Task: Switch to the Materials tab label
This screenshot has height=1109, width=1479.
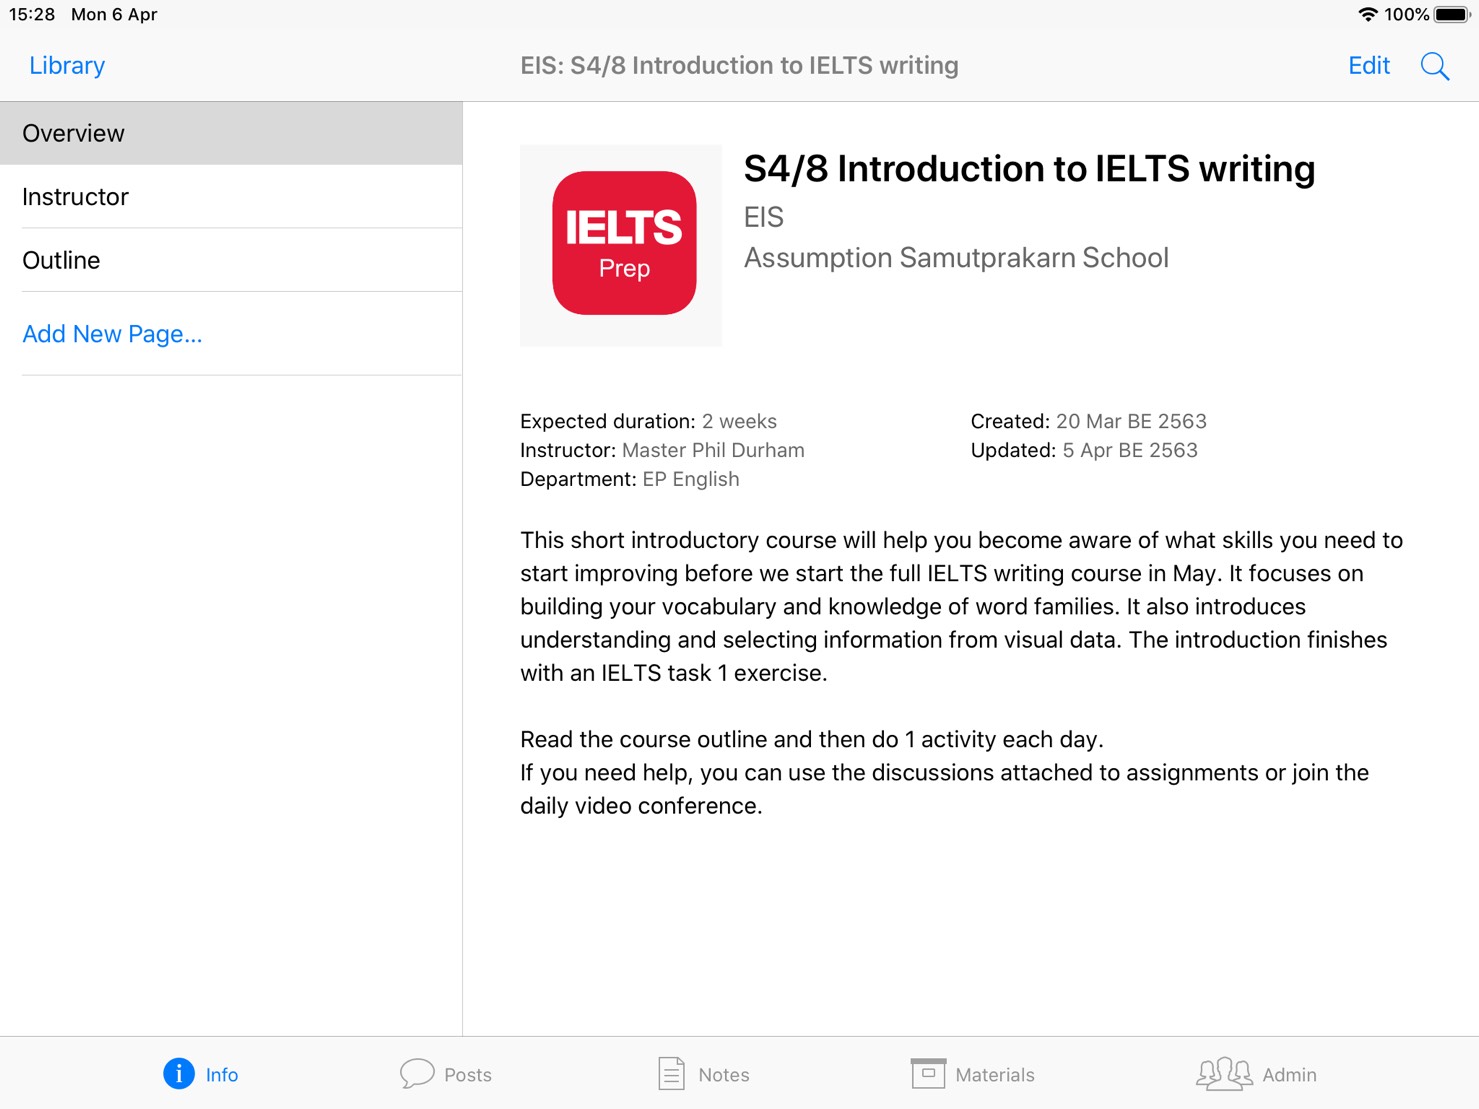Action: (x=995, y=1075)
